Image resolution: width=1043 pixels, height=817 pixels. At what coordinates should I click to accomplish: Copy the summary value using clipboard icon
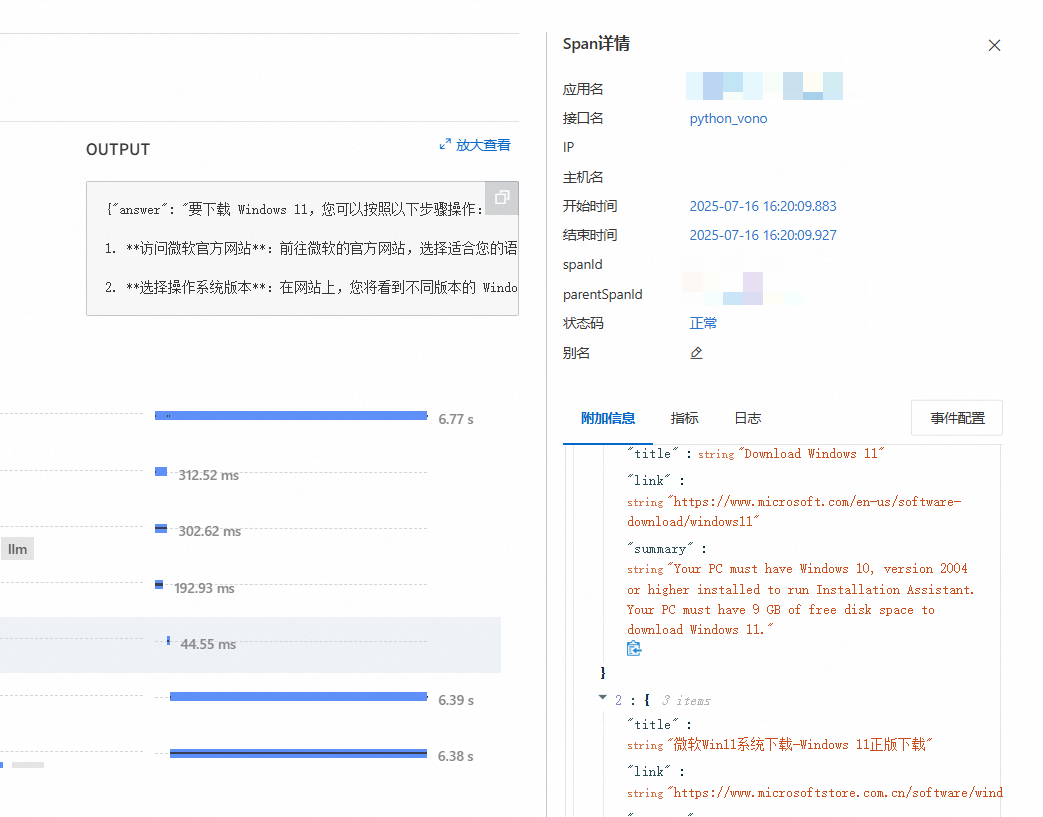634,649
